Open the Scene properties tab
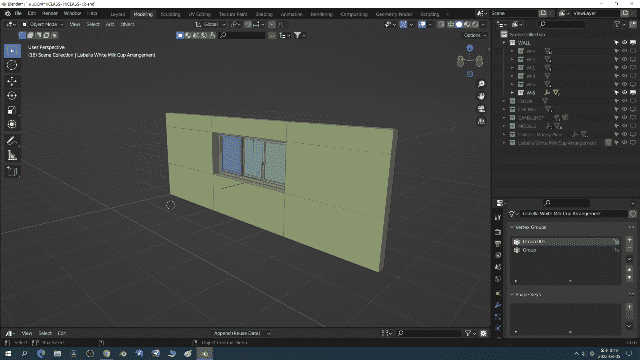 498,267
